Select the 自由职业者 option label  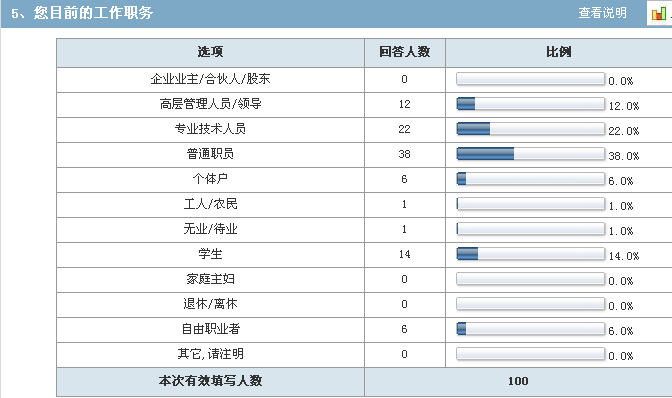210,329
